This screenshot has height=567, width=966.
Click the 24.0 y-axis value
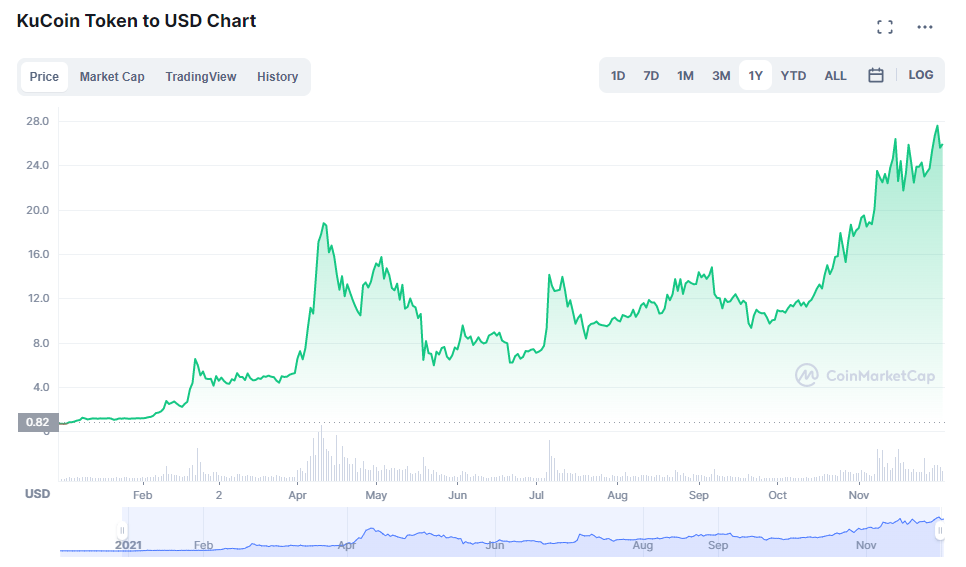point(38,165)
